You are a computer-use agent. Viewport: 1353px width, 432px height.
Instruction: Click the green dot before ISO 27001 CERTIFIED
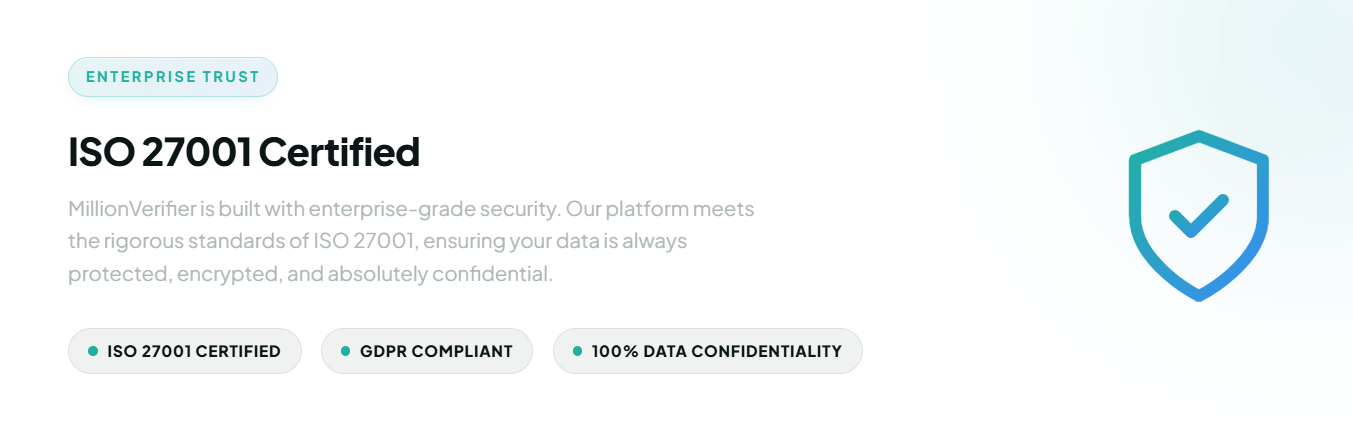(x=93, y=351)
